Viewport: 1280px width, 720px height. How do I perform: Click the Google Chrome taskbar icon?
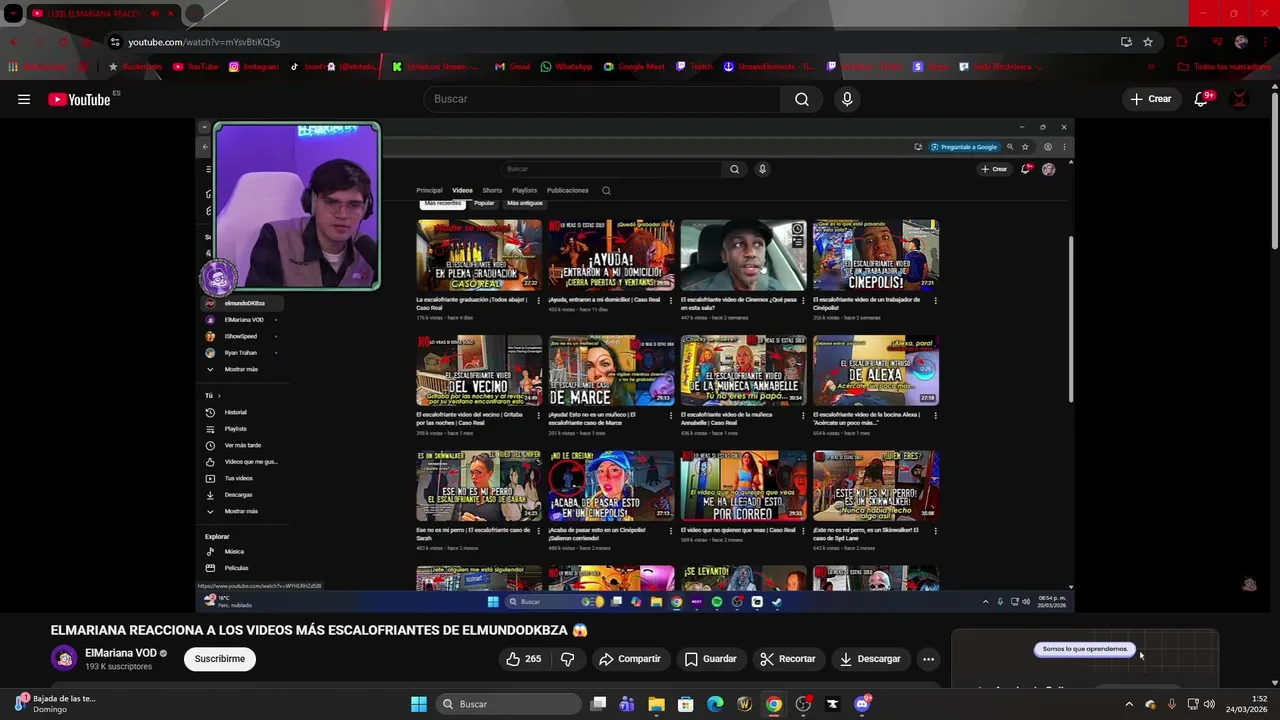774,704
